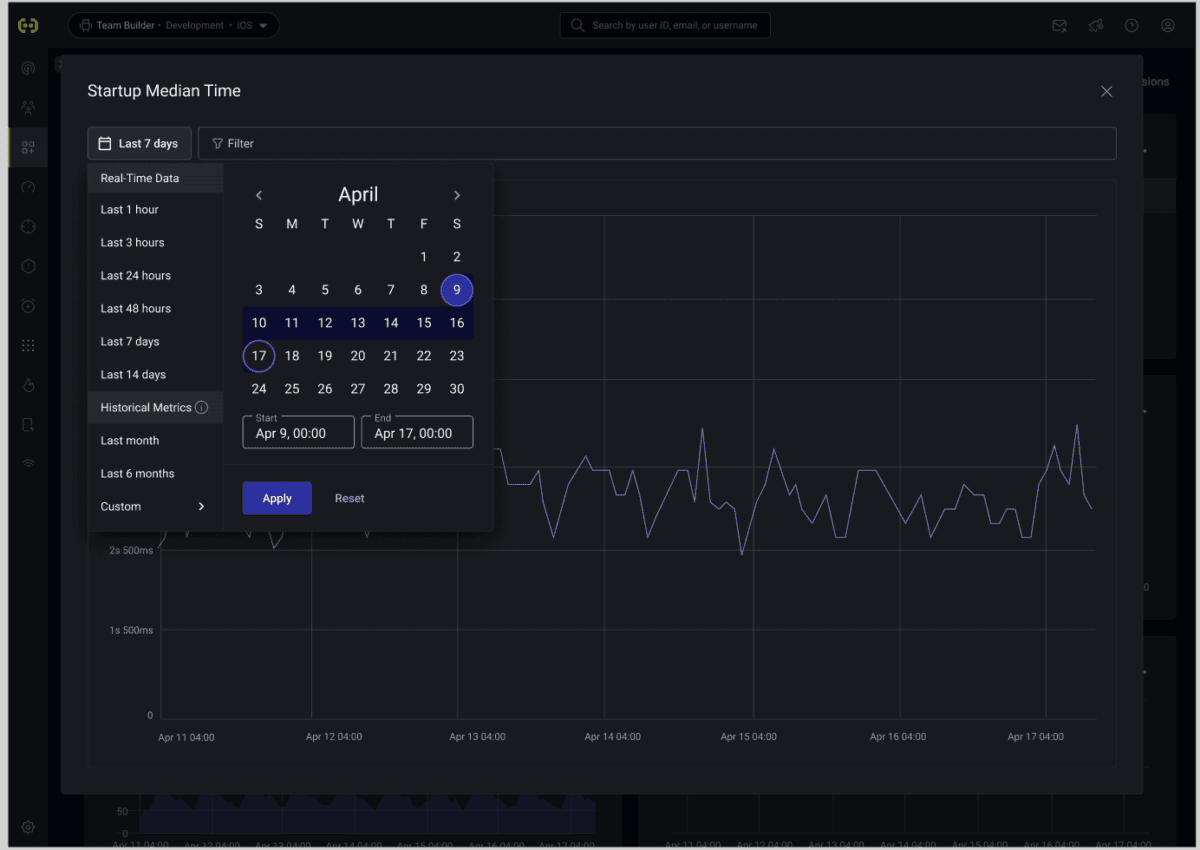Close the Startup Median Time dialog
The image size is (1200, 850).
[x=1106, y=91]
